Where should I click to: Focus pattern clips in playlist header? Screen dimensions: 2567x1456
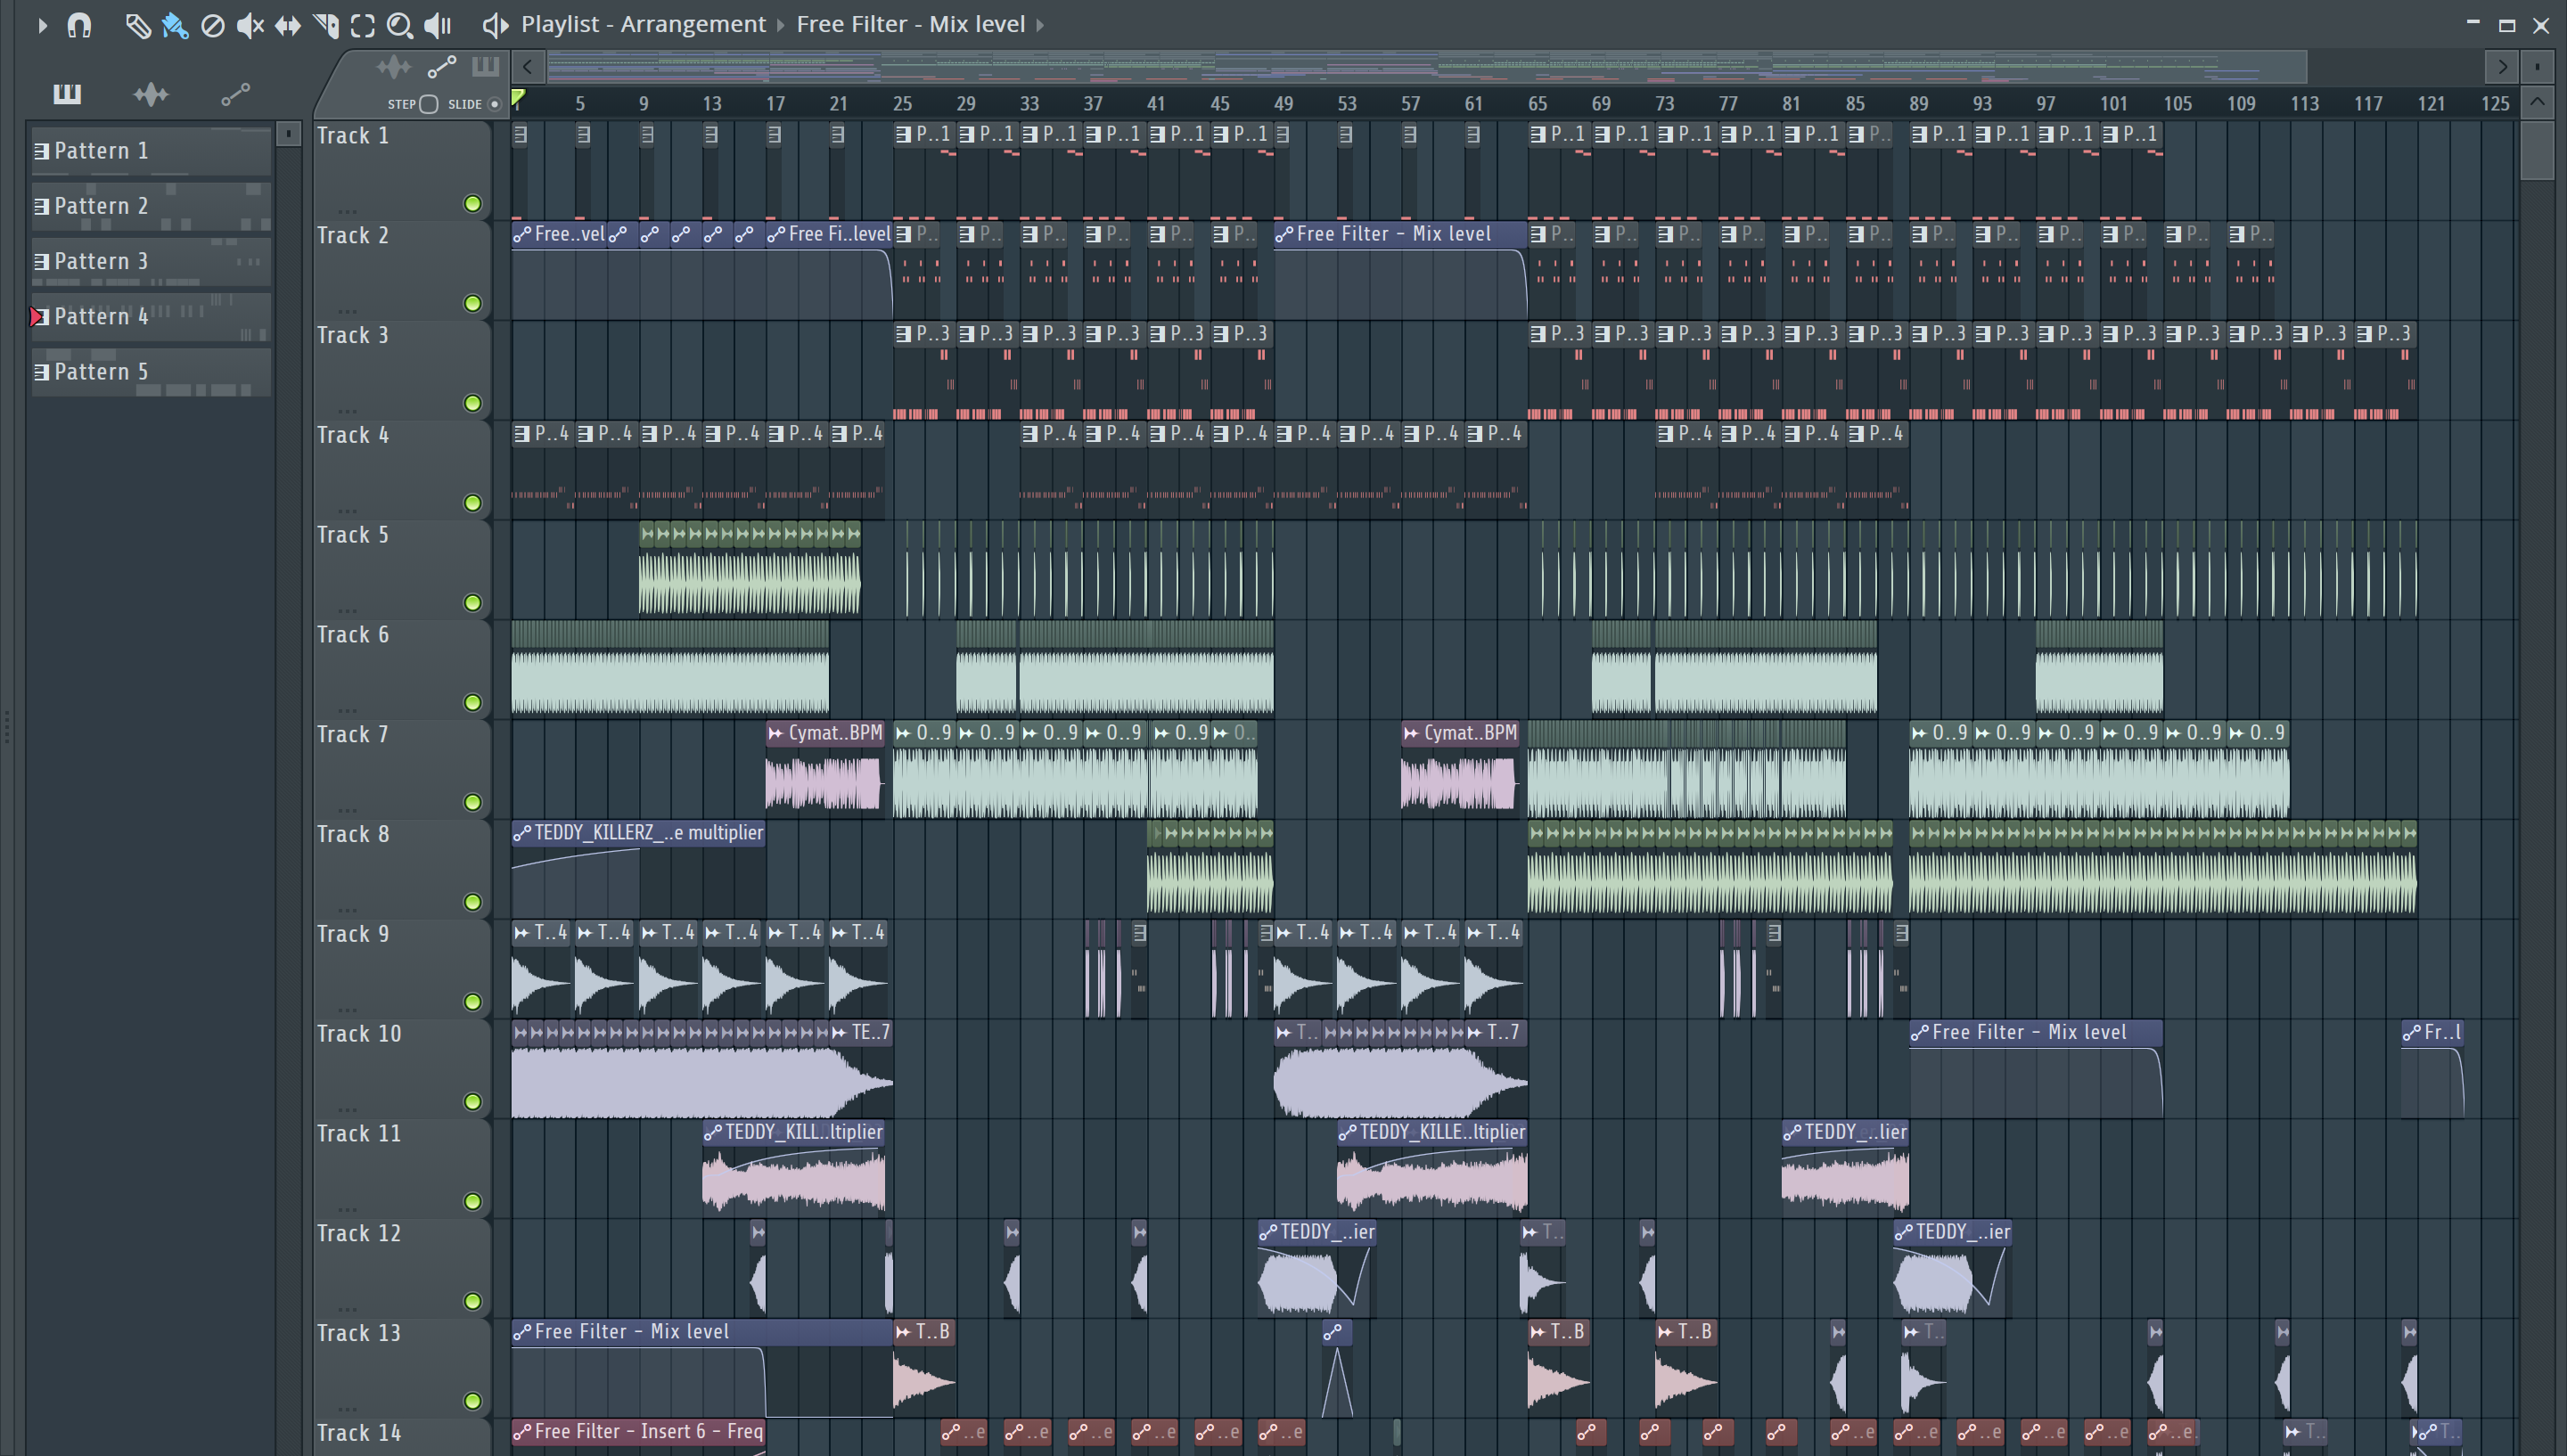pos(486,67)
